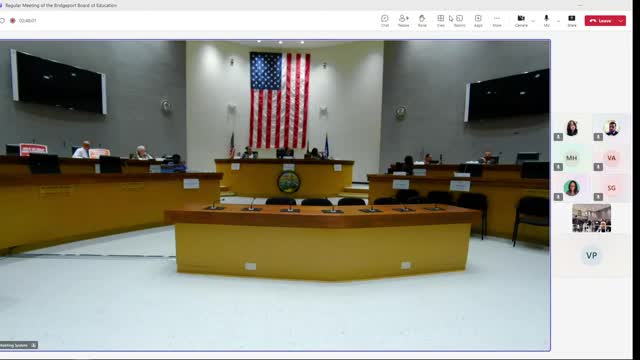Open the Chat panel
Screen dimensions: 640x360
pos(384,21)
